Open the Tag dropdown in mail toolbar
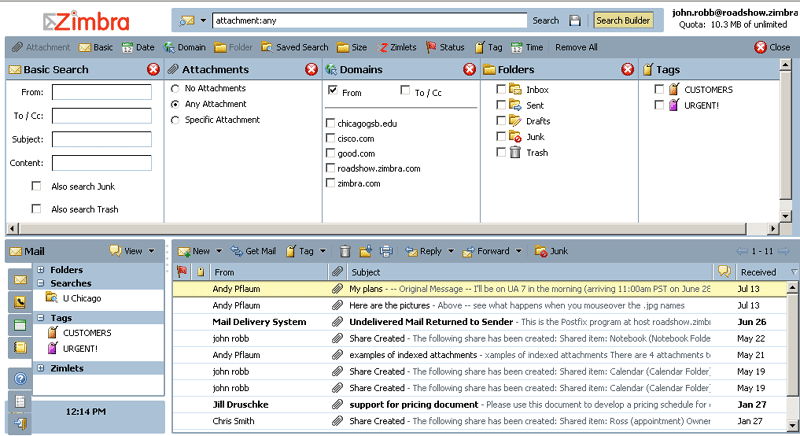The height and width of the screenshot is (436, 800). (x=322, y=251)
